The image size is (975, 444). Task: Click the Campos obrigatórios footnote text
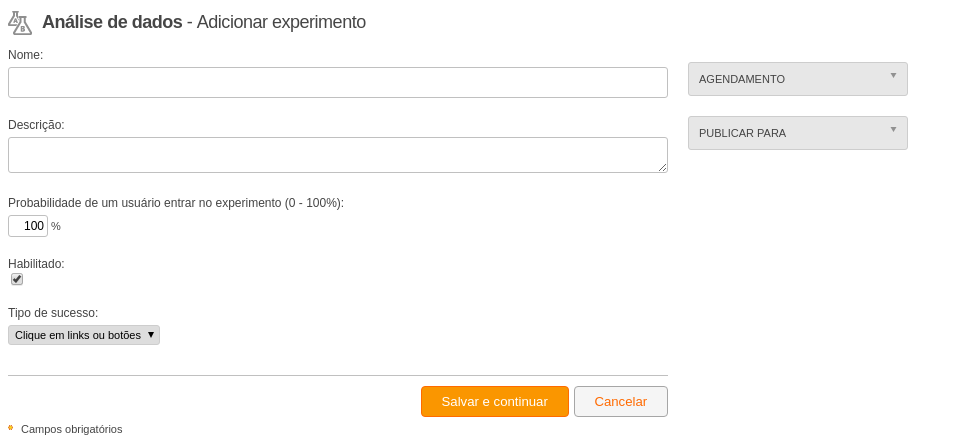click(72, 429)
